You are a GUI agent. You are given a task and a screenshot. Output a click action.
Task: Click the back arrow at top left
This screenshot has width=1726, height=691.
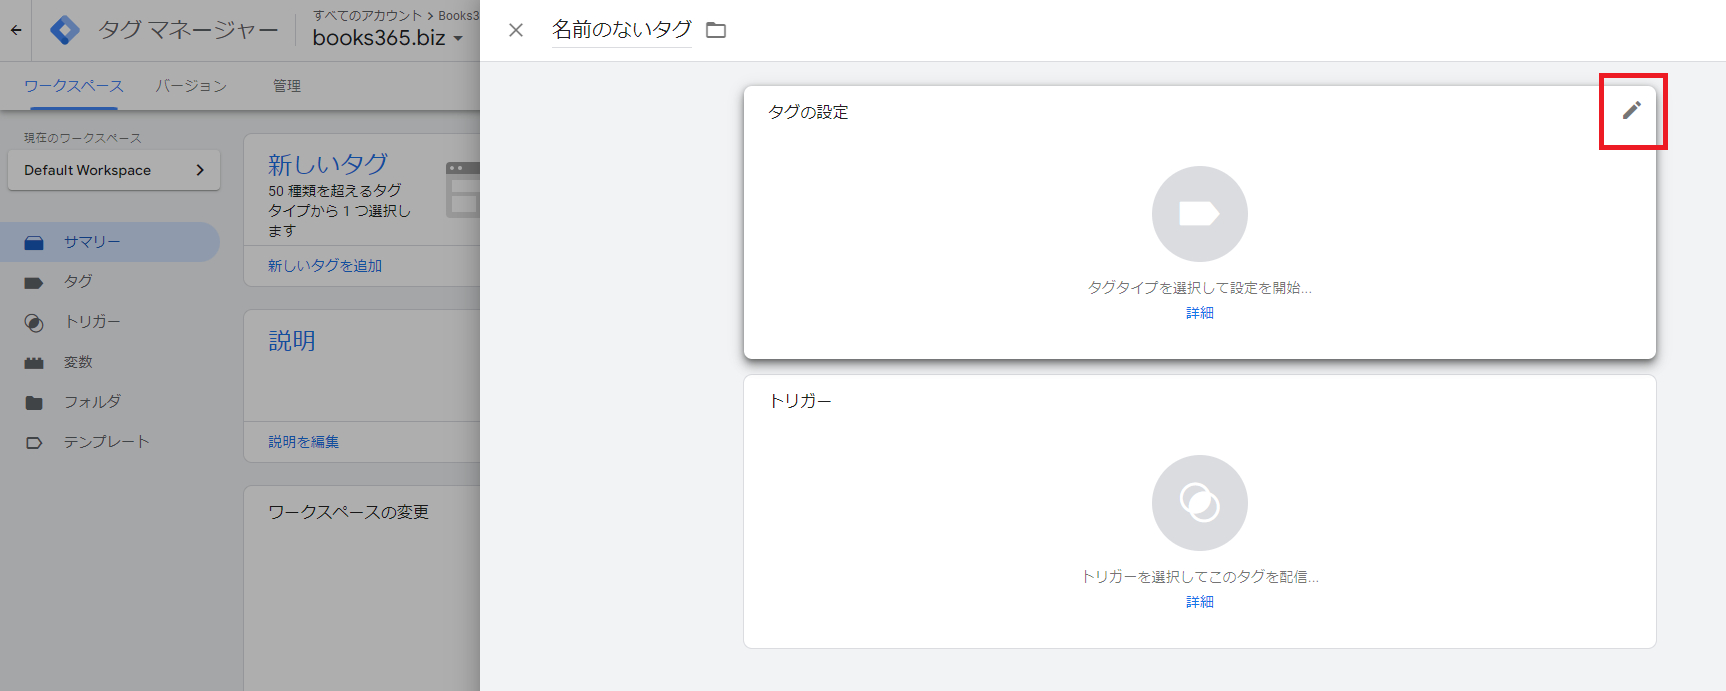pyautogui.click(x=16, y=30)
